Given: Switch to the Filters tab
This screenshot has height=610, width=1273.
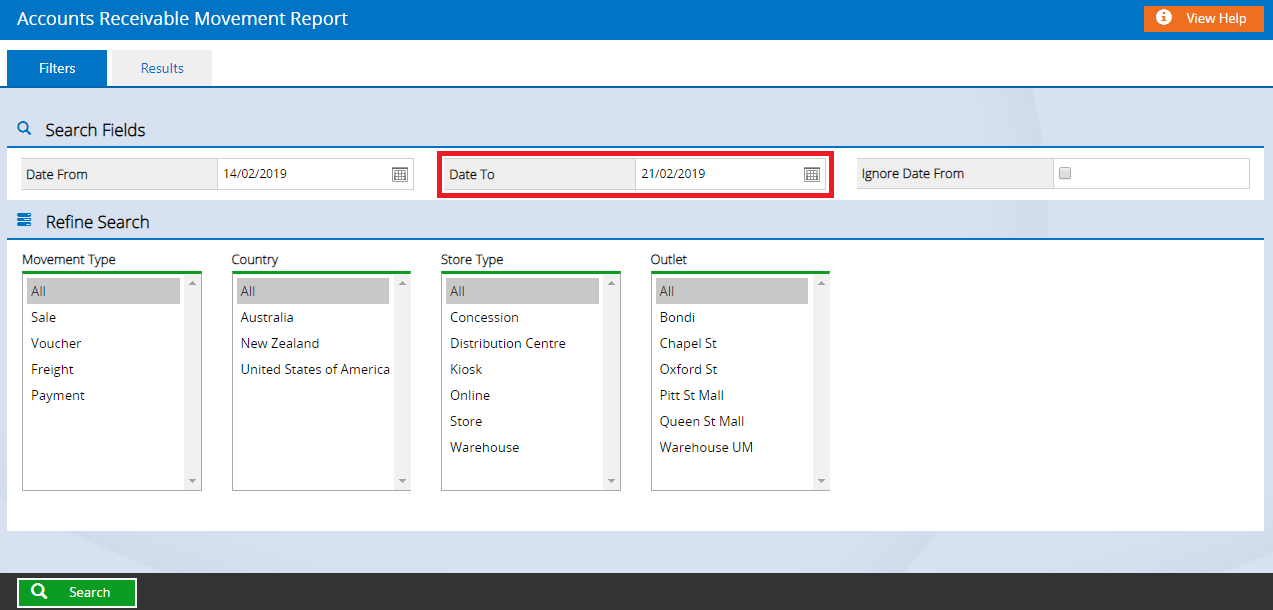Looking at the screenshot, I should coord(57,68).
